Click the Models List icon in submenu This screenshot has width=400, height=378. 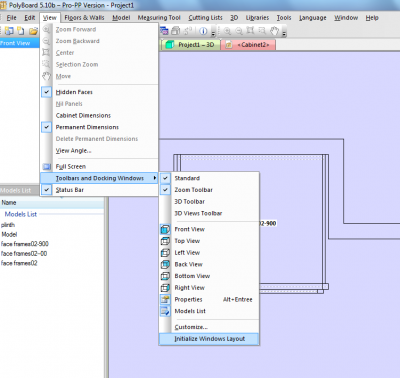(165, 311)
